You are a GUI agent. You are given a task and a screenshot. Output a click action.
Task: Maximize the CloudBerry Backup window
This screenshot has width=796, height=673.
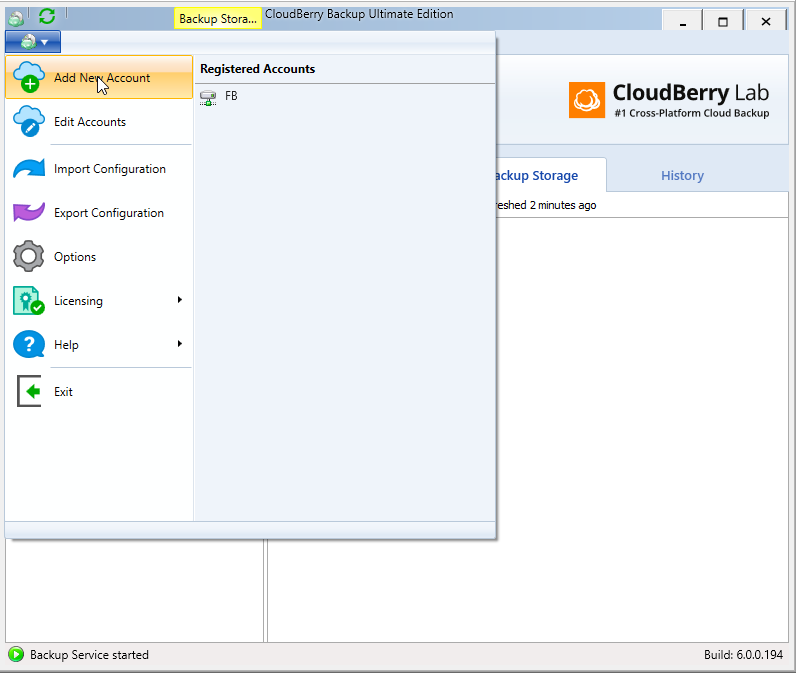pyautogui.click(x=723, y=21)
